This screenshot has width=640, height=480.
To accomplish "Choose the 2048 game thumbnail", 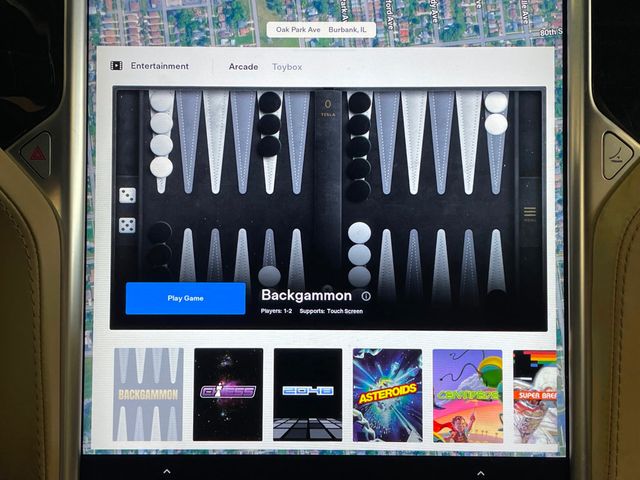I will (x=308, y=394).
